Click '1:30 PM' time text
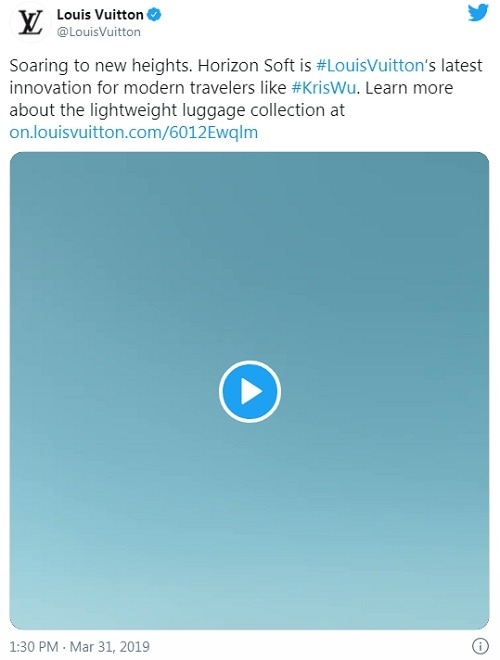This screenshot has height=660, width=500. point(34,646)
